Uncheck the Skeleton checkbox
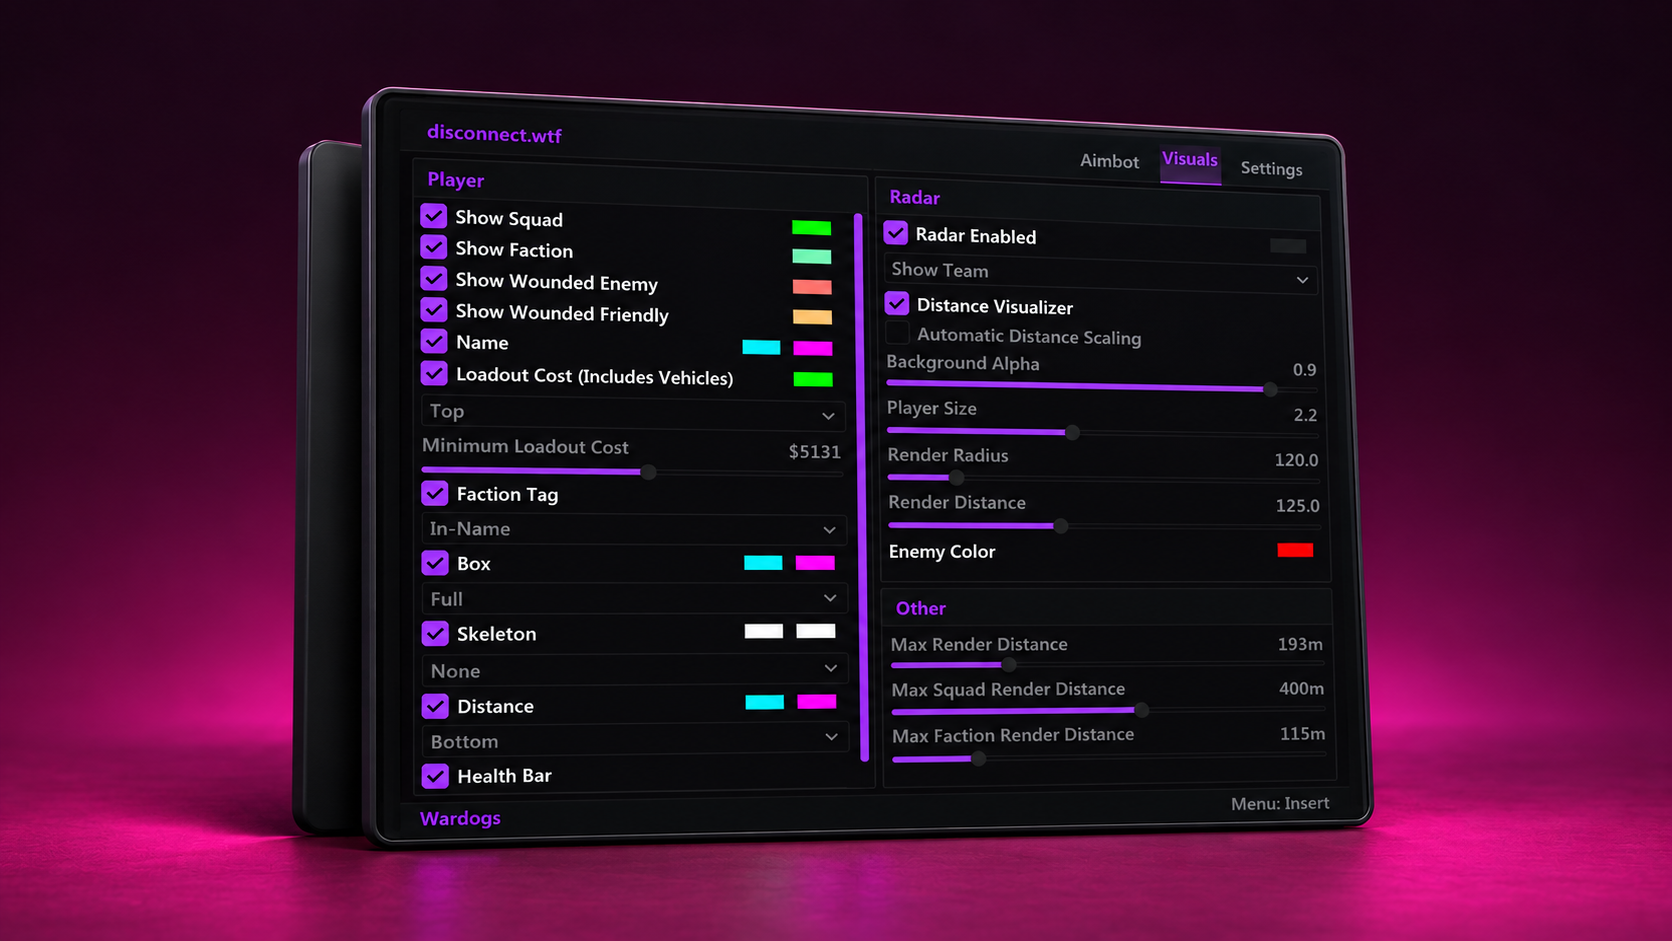 (x=435, y=633)
